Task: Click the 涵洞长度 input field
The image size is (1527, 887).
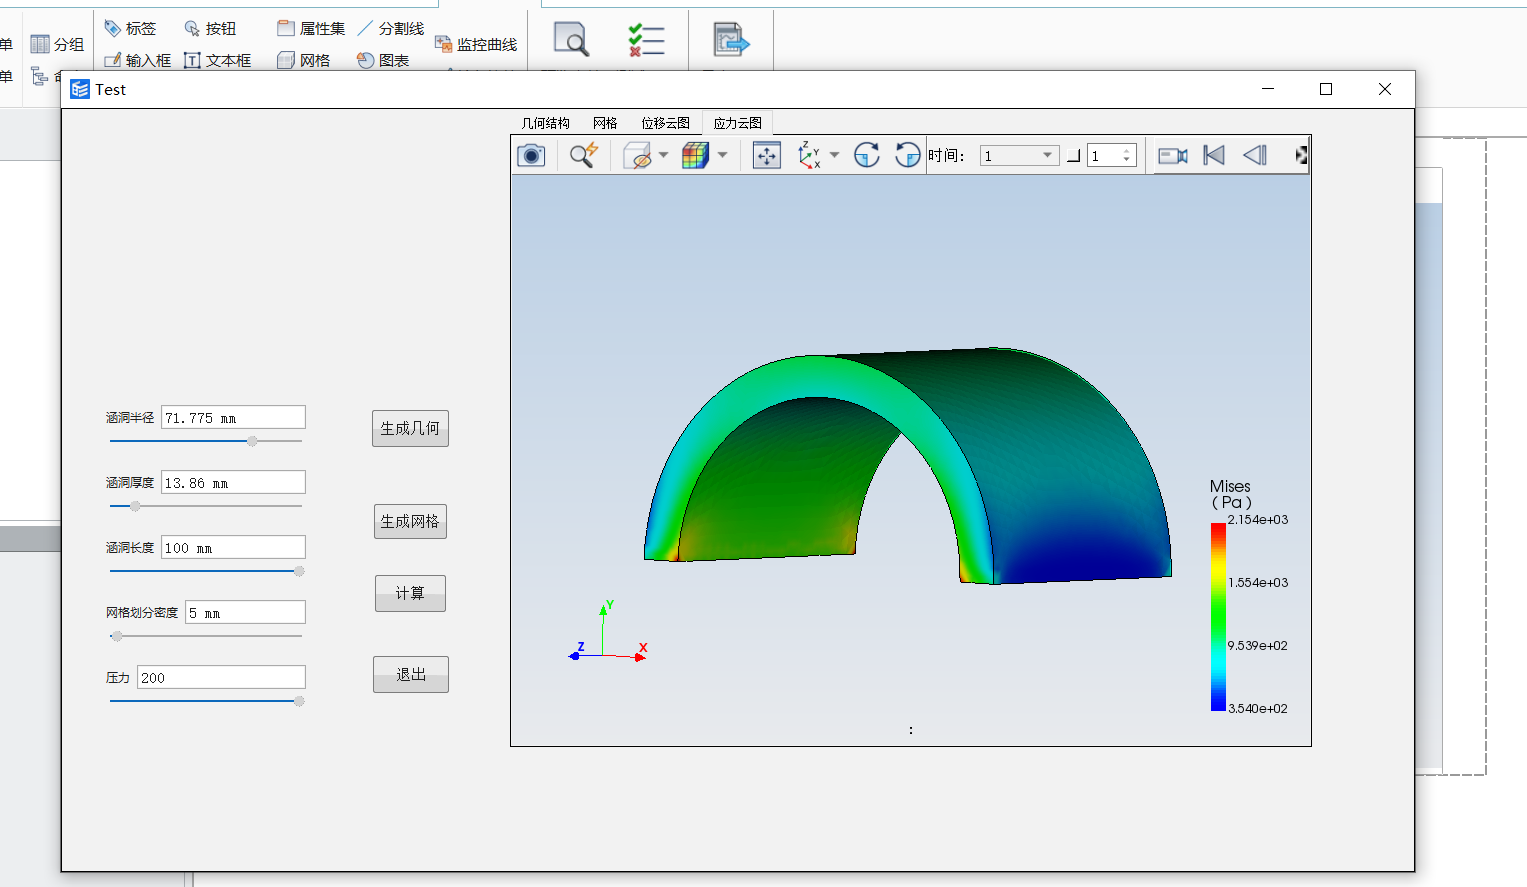Action: [x=233, y=548]
